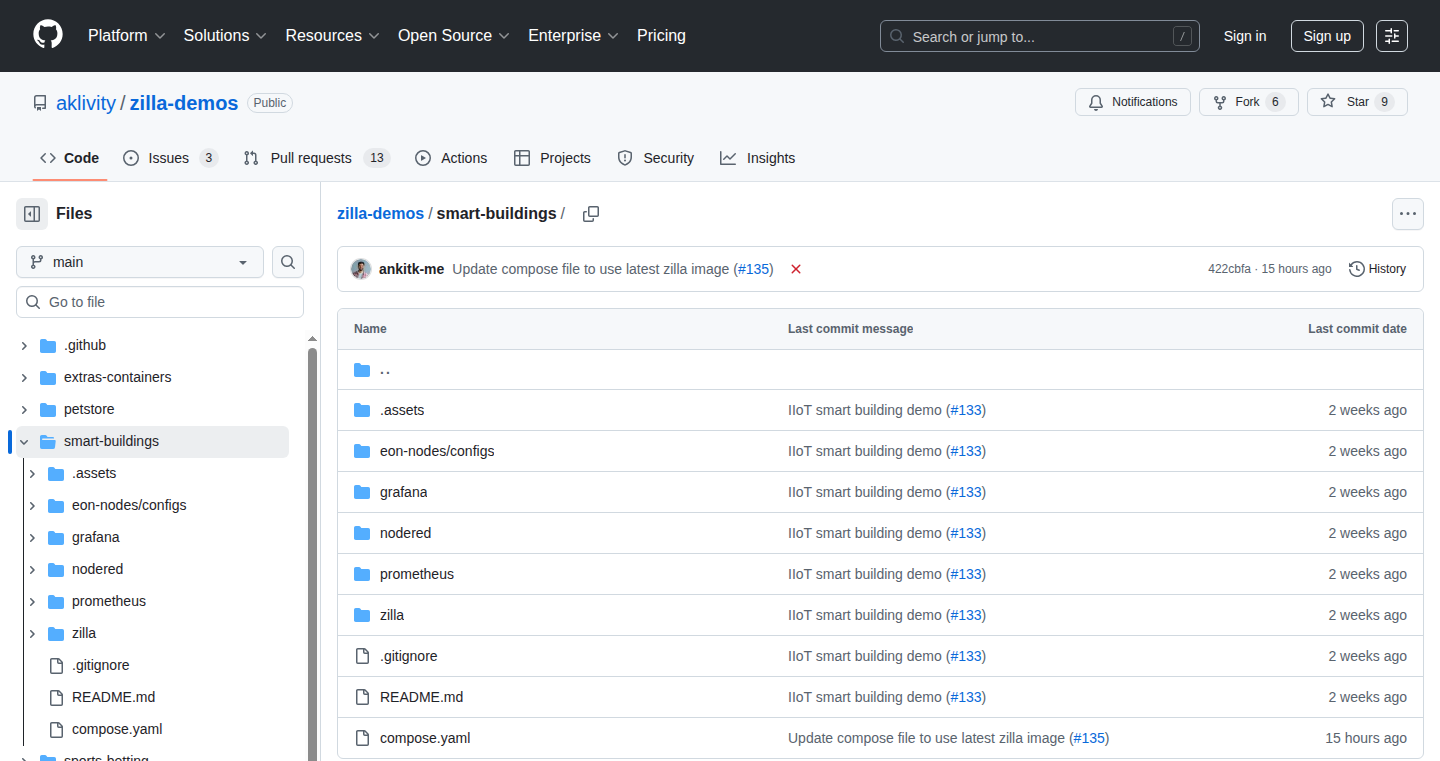Open commit History link
1440x761 pixels.
pos(1377,269)
